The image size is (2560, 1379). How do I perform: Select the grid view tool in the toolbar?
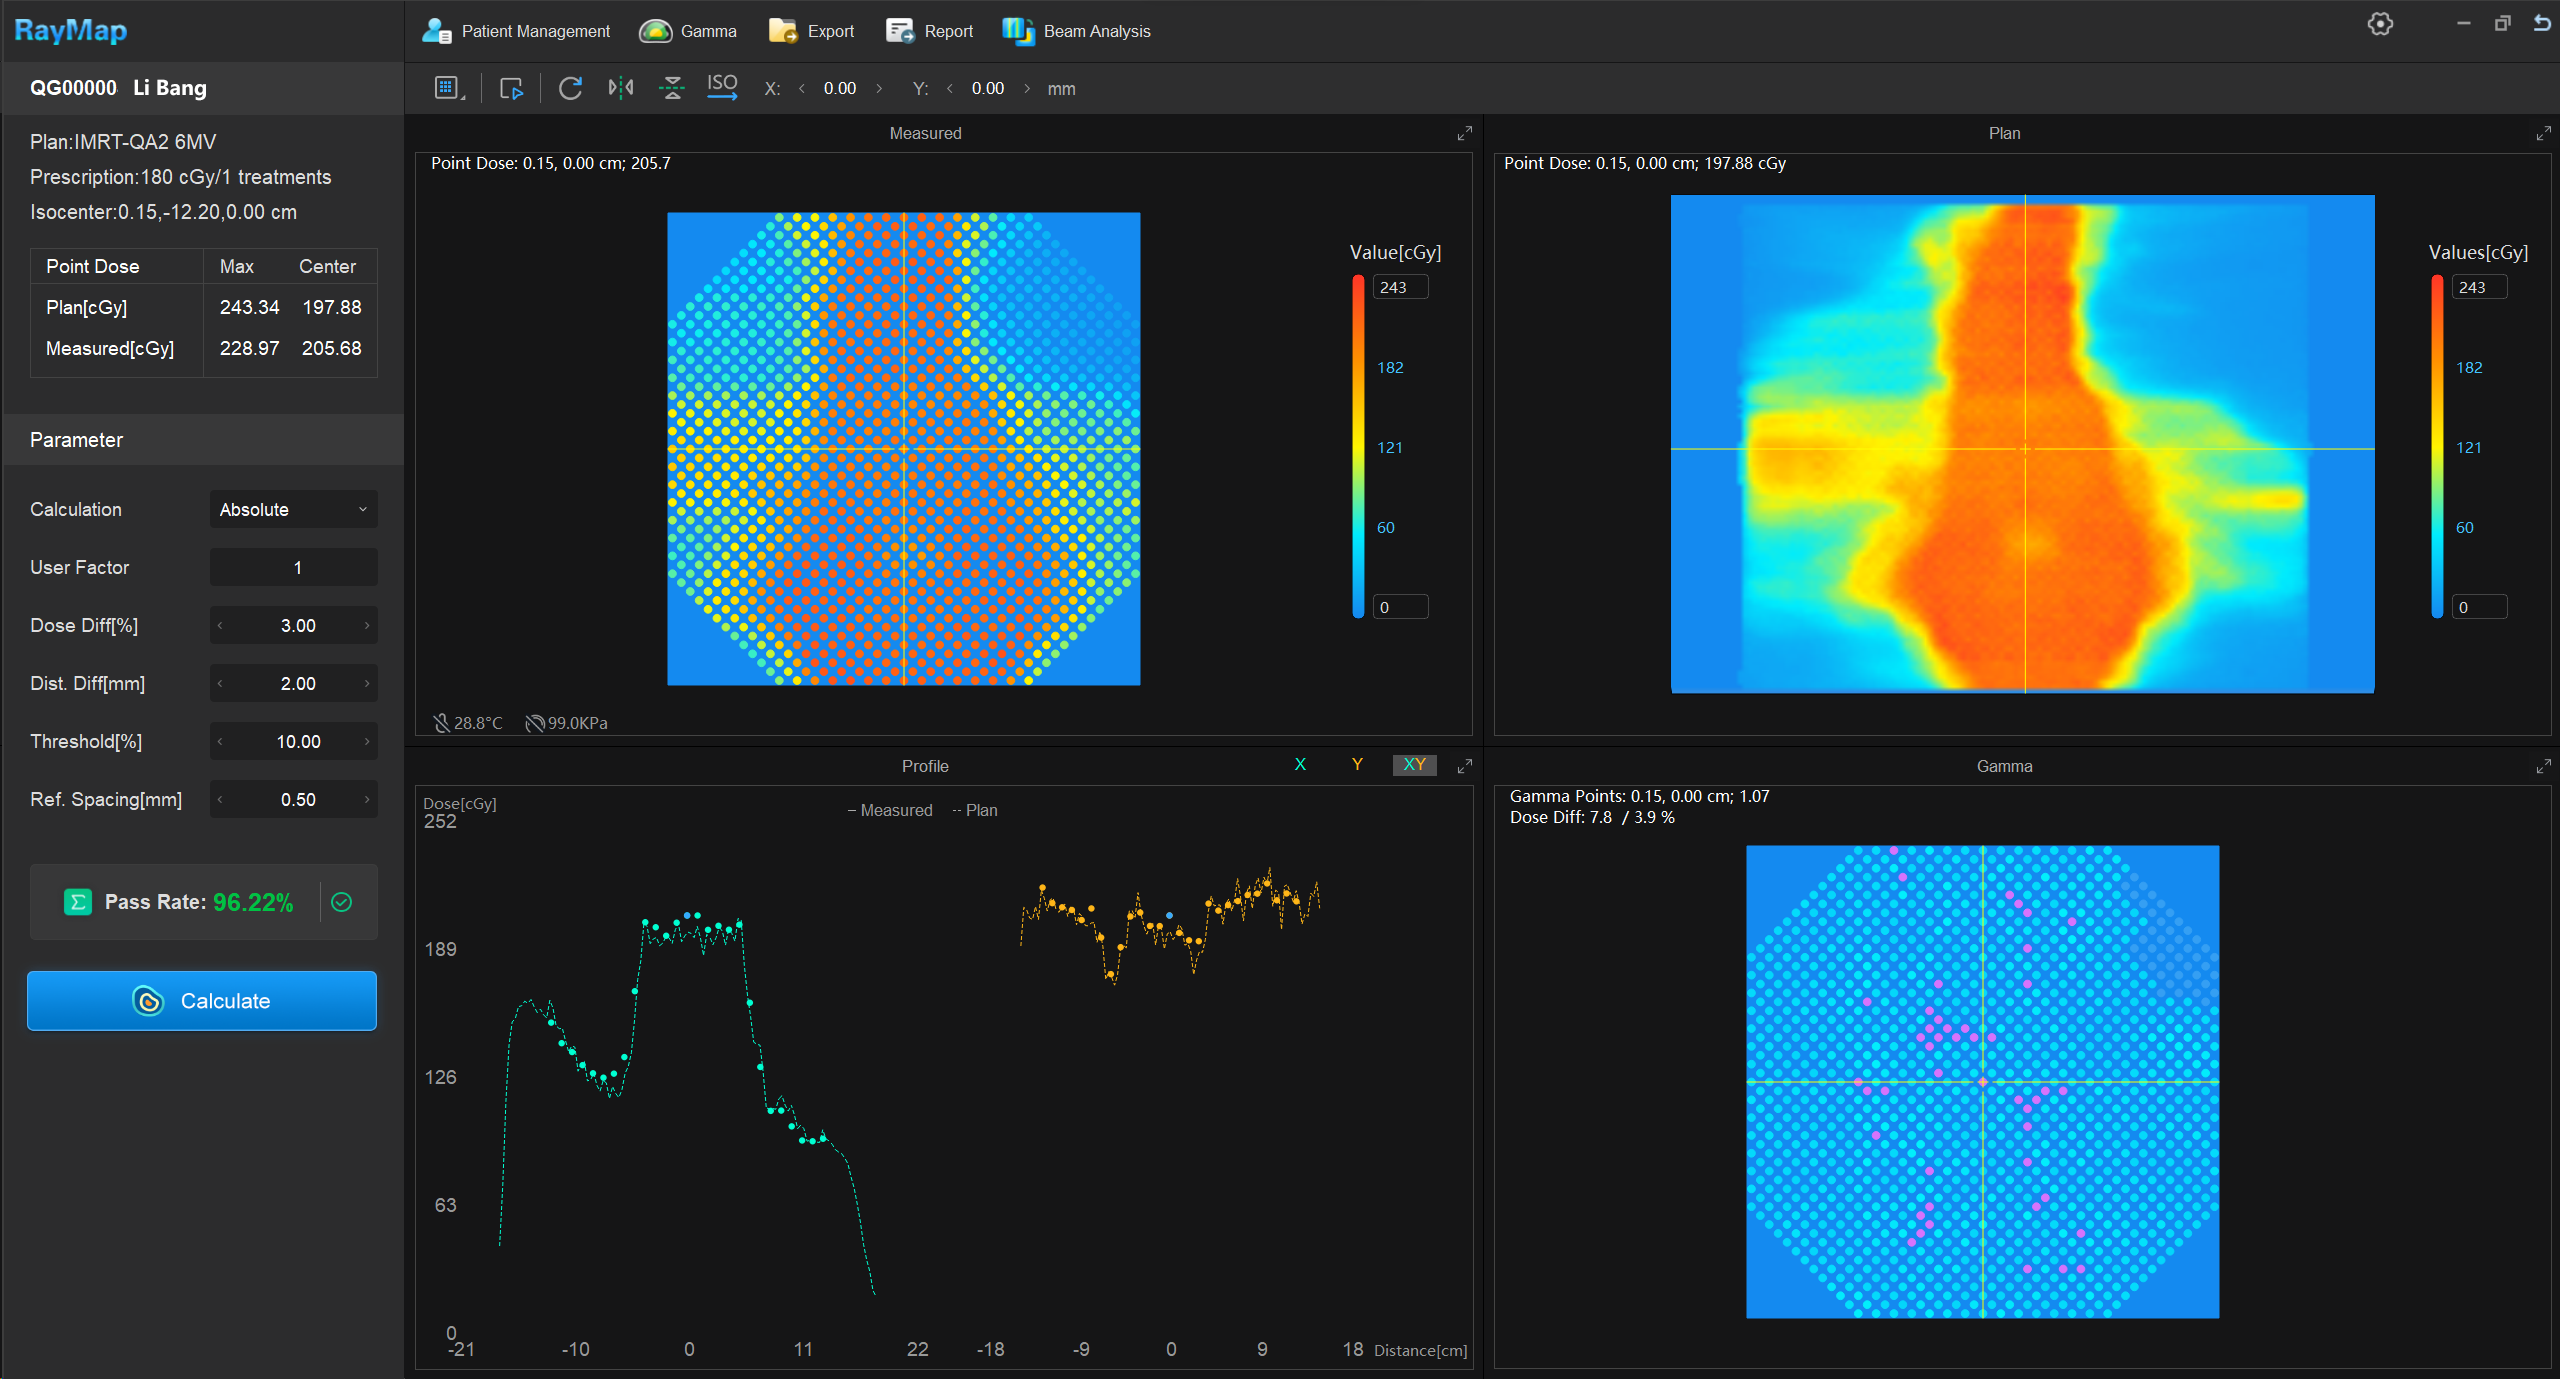coord(448,88)
